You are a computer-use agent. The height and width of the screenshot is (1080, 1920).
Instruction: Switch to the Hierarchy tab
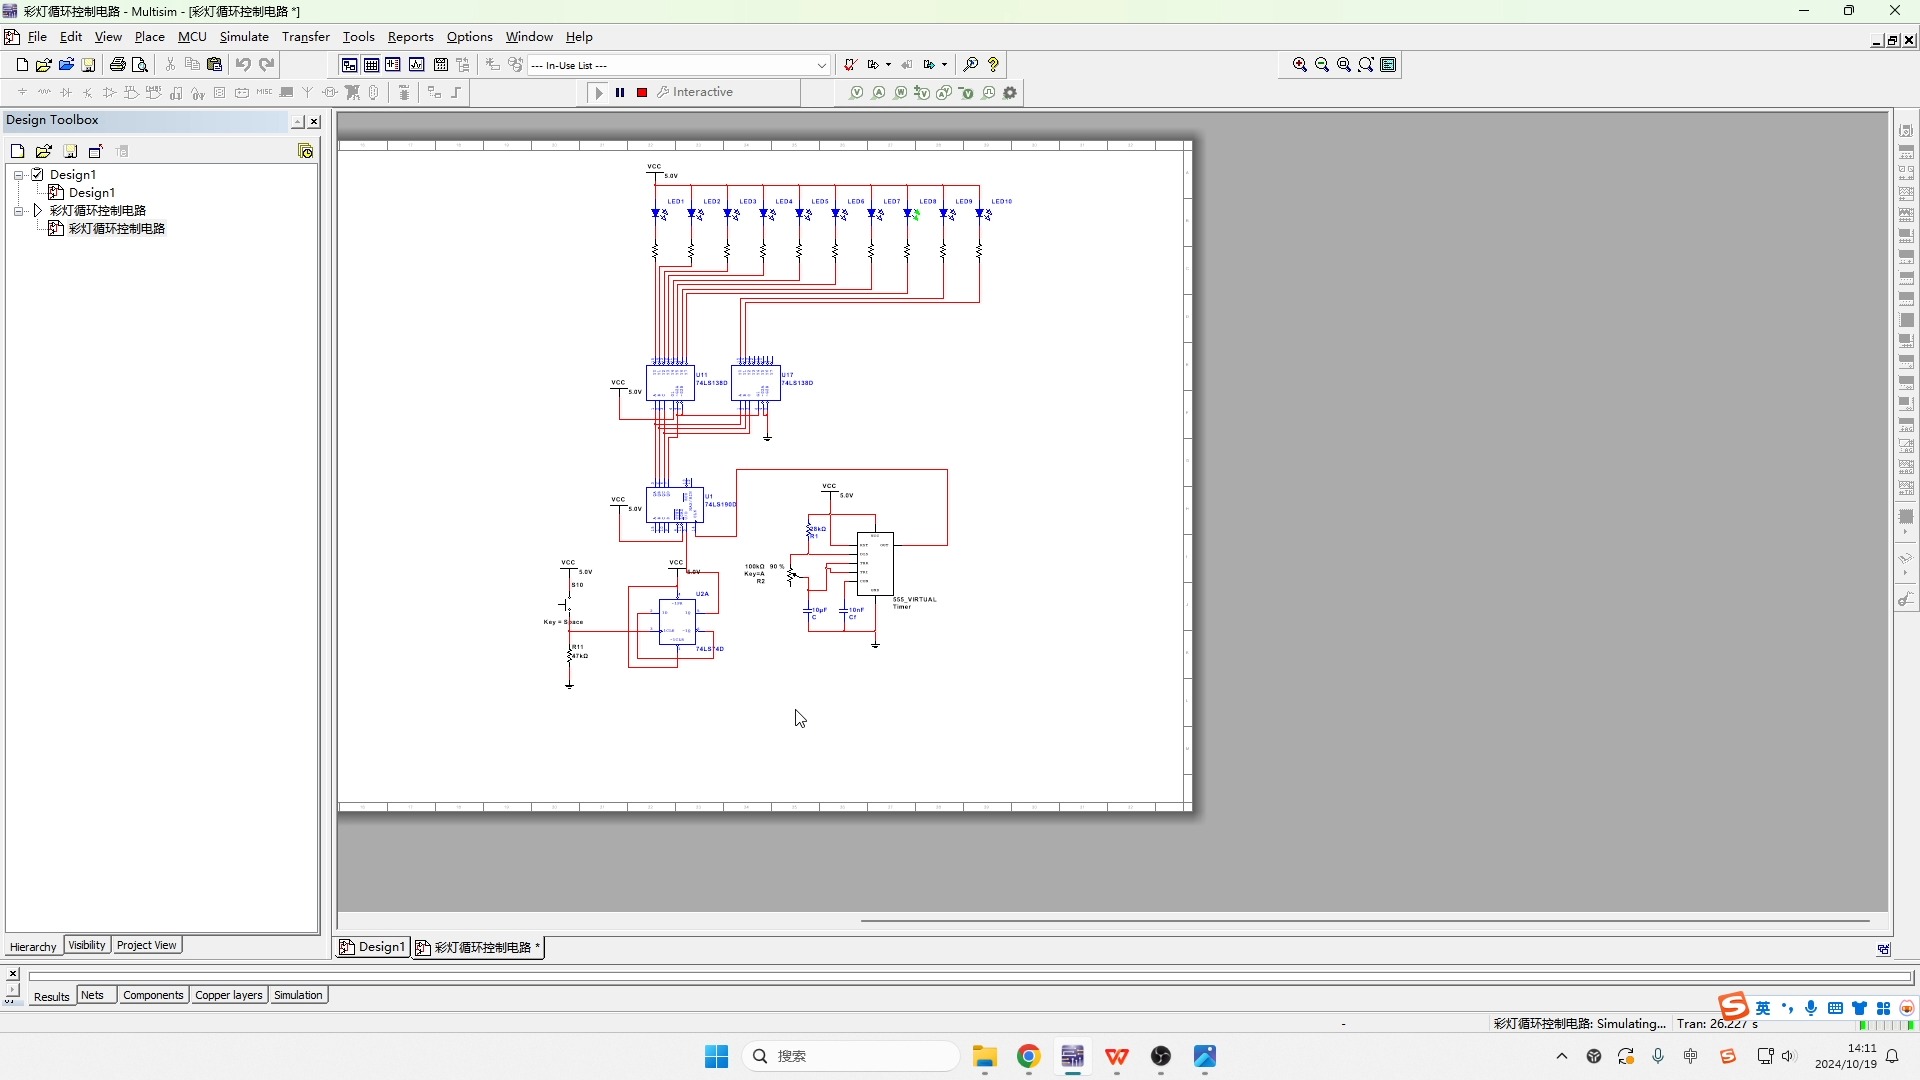coord(33,947)
